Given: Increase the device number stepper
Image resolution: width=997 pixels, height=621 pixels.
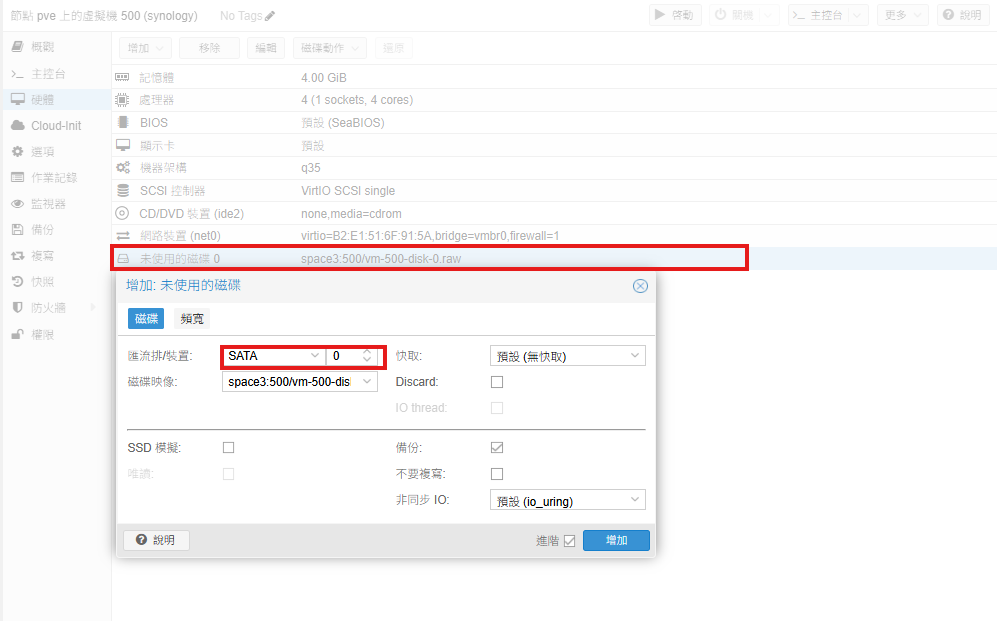Looking at the screenshot, I should [x=367, y=352].
